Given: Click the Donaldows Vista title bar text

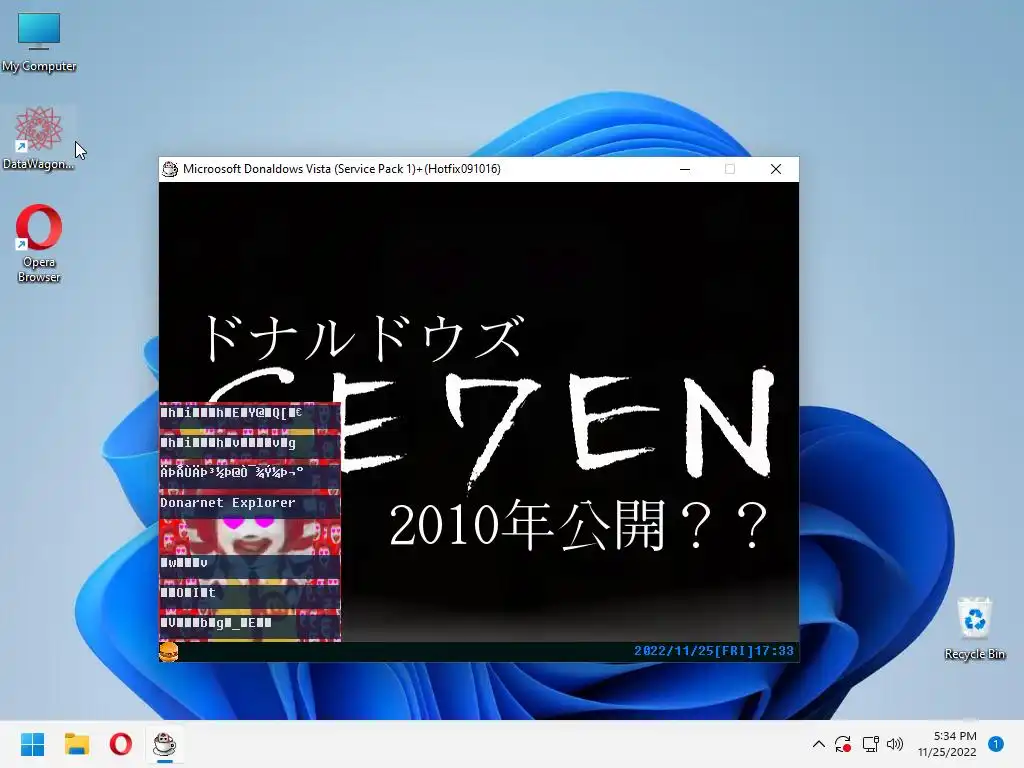Looking at the screenshot, I should point(342,169).
